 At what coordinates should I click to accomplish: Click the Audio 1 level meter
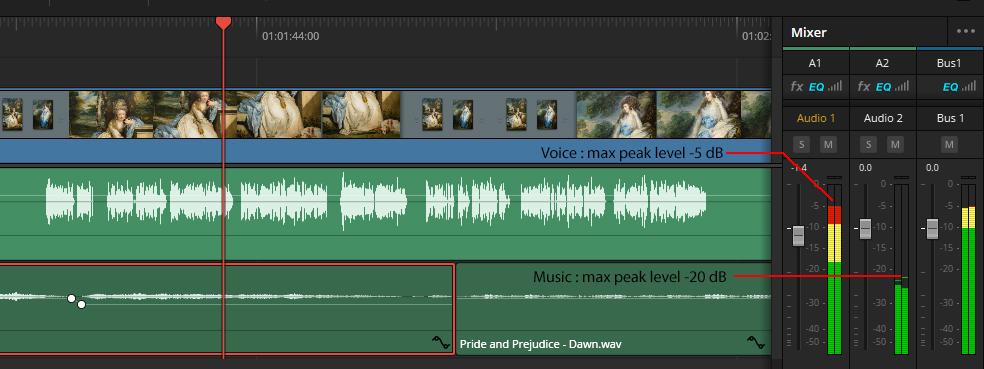pos(834,269)
